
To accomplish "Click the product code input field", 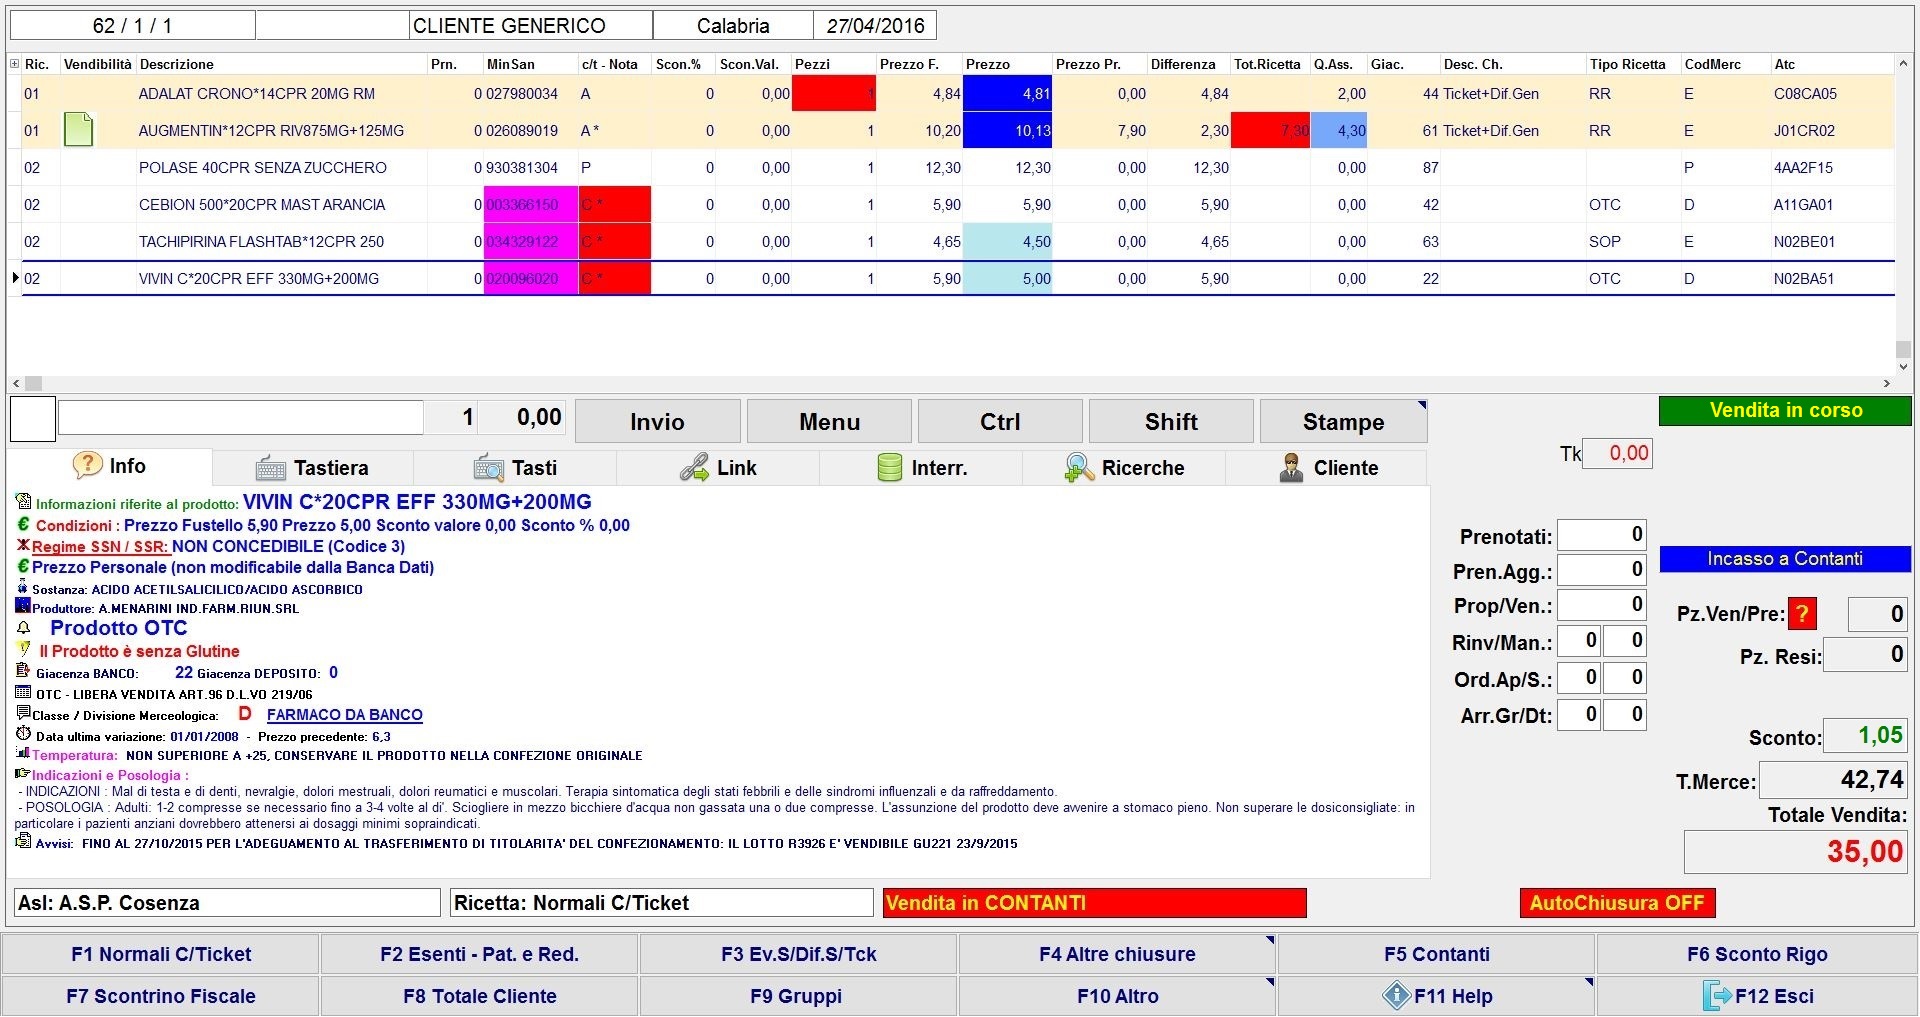I will [x=240, y=418].
